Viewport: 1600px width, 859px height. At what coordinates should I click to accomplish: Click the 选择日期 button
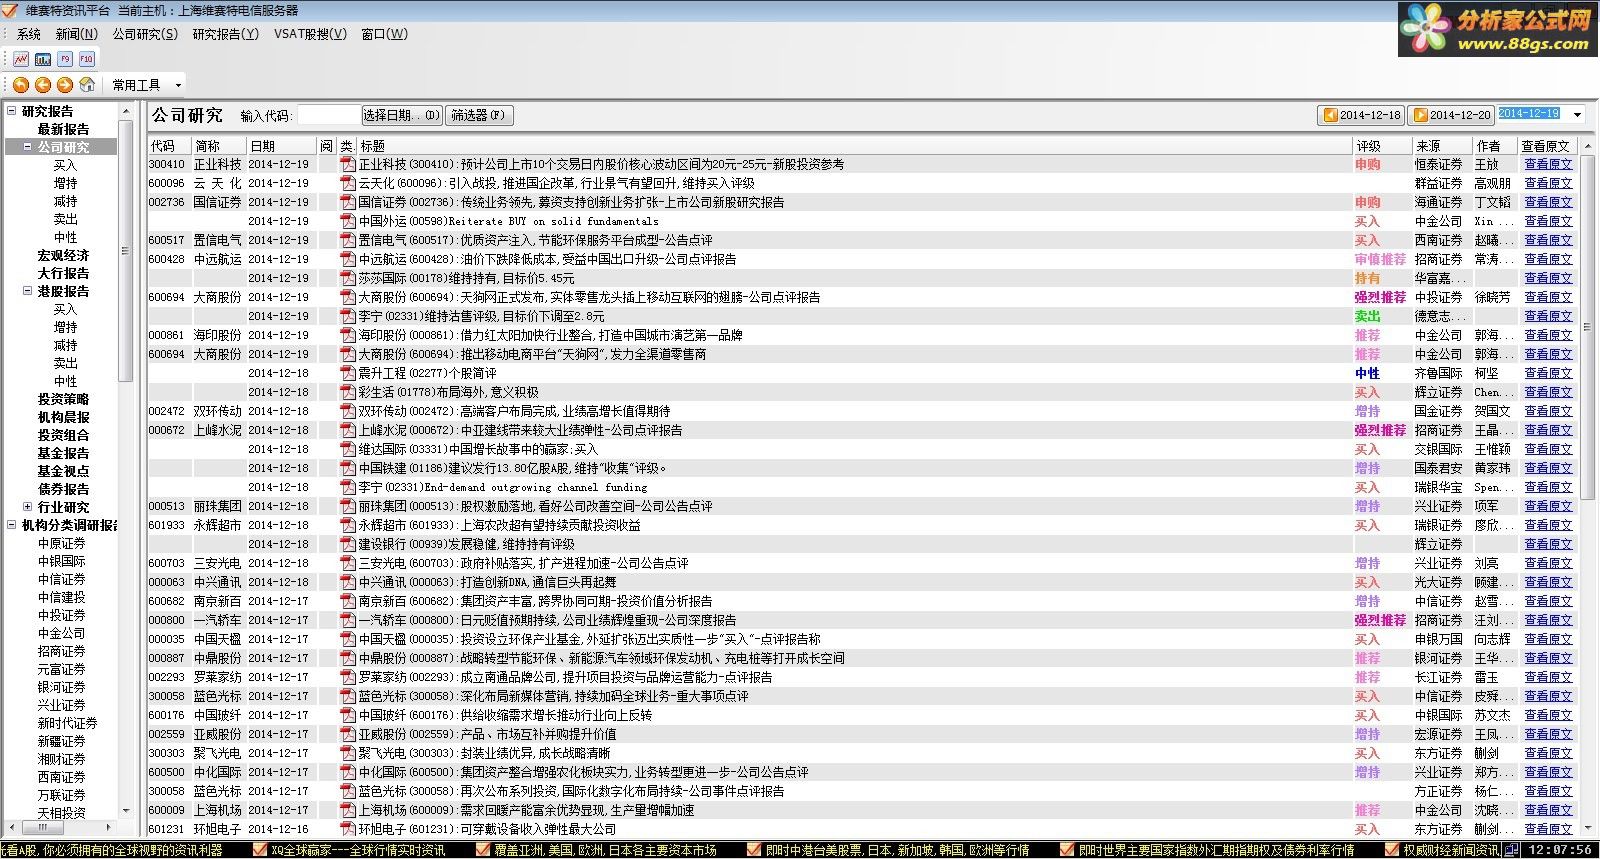(x=402, y=115)
